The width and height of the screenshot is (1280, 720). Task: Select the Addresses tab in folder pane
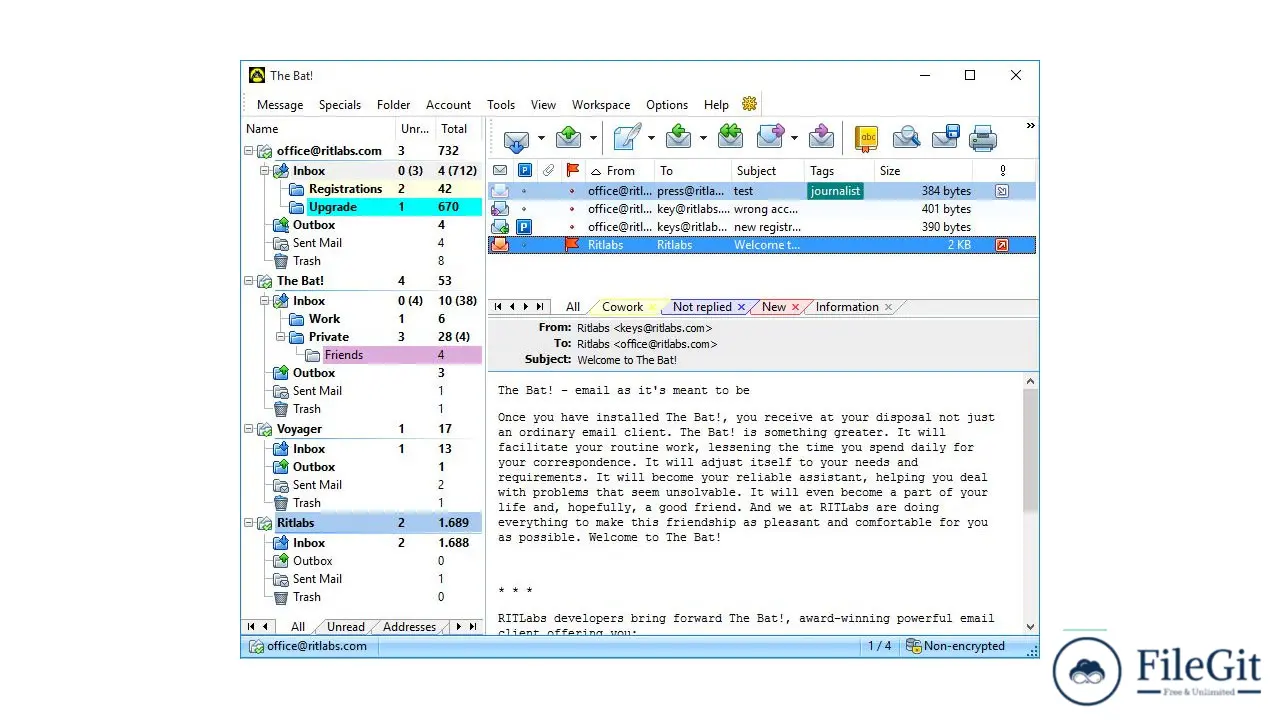pyautogui.click(x=410, y=627)
